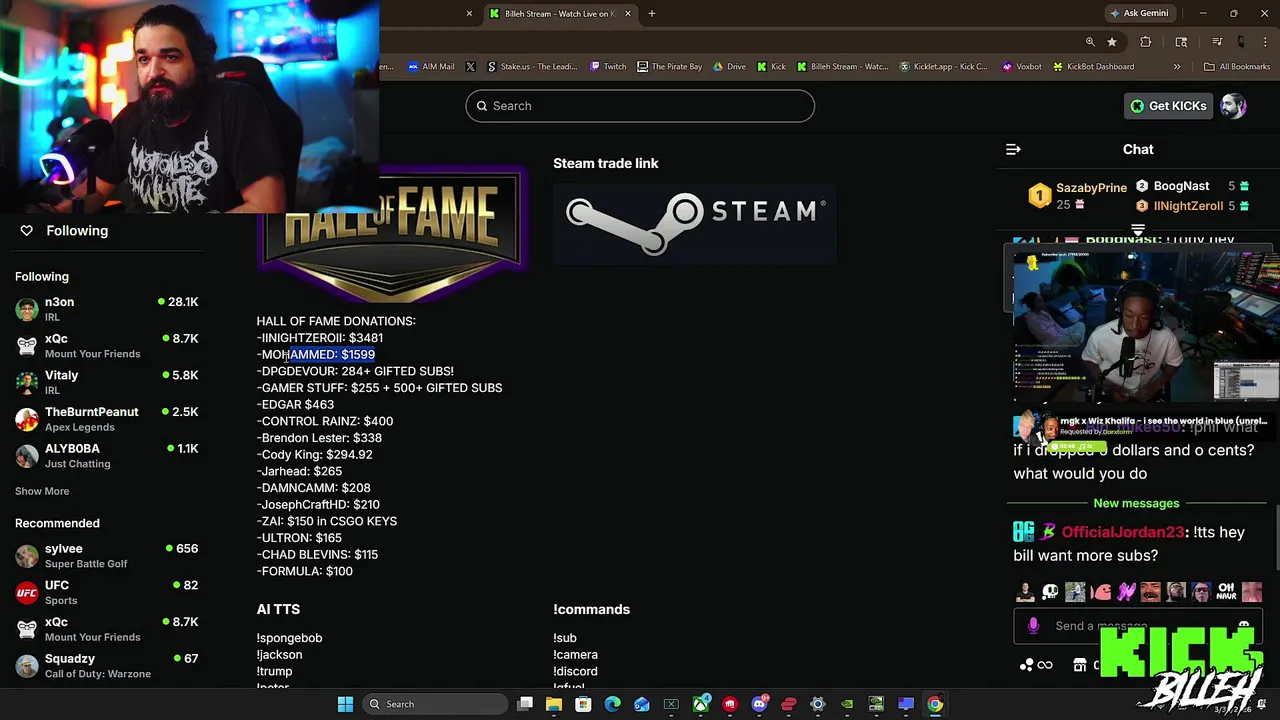Open Chrome three-dot menu
The image size is (1280, 720).
pyautogui.click(x=1265, y=42)
